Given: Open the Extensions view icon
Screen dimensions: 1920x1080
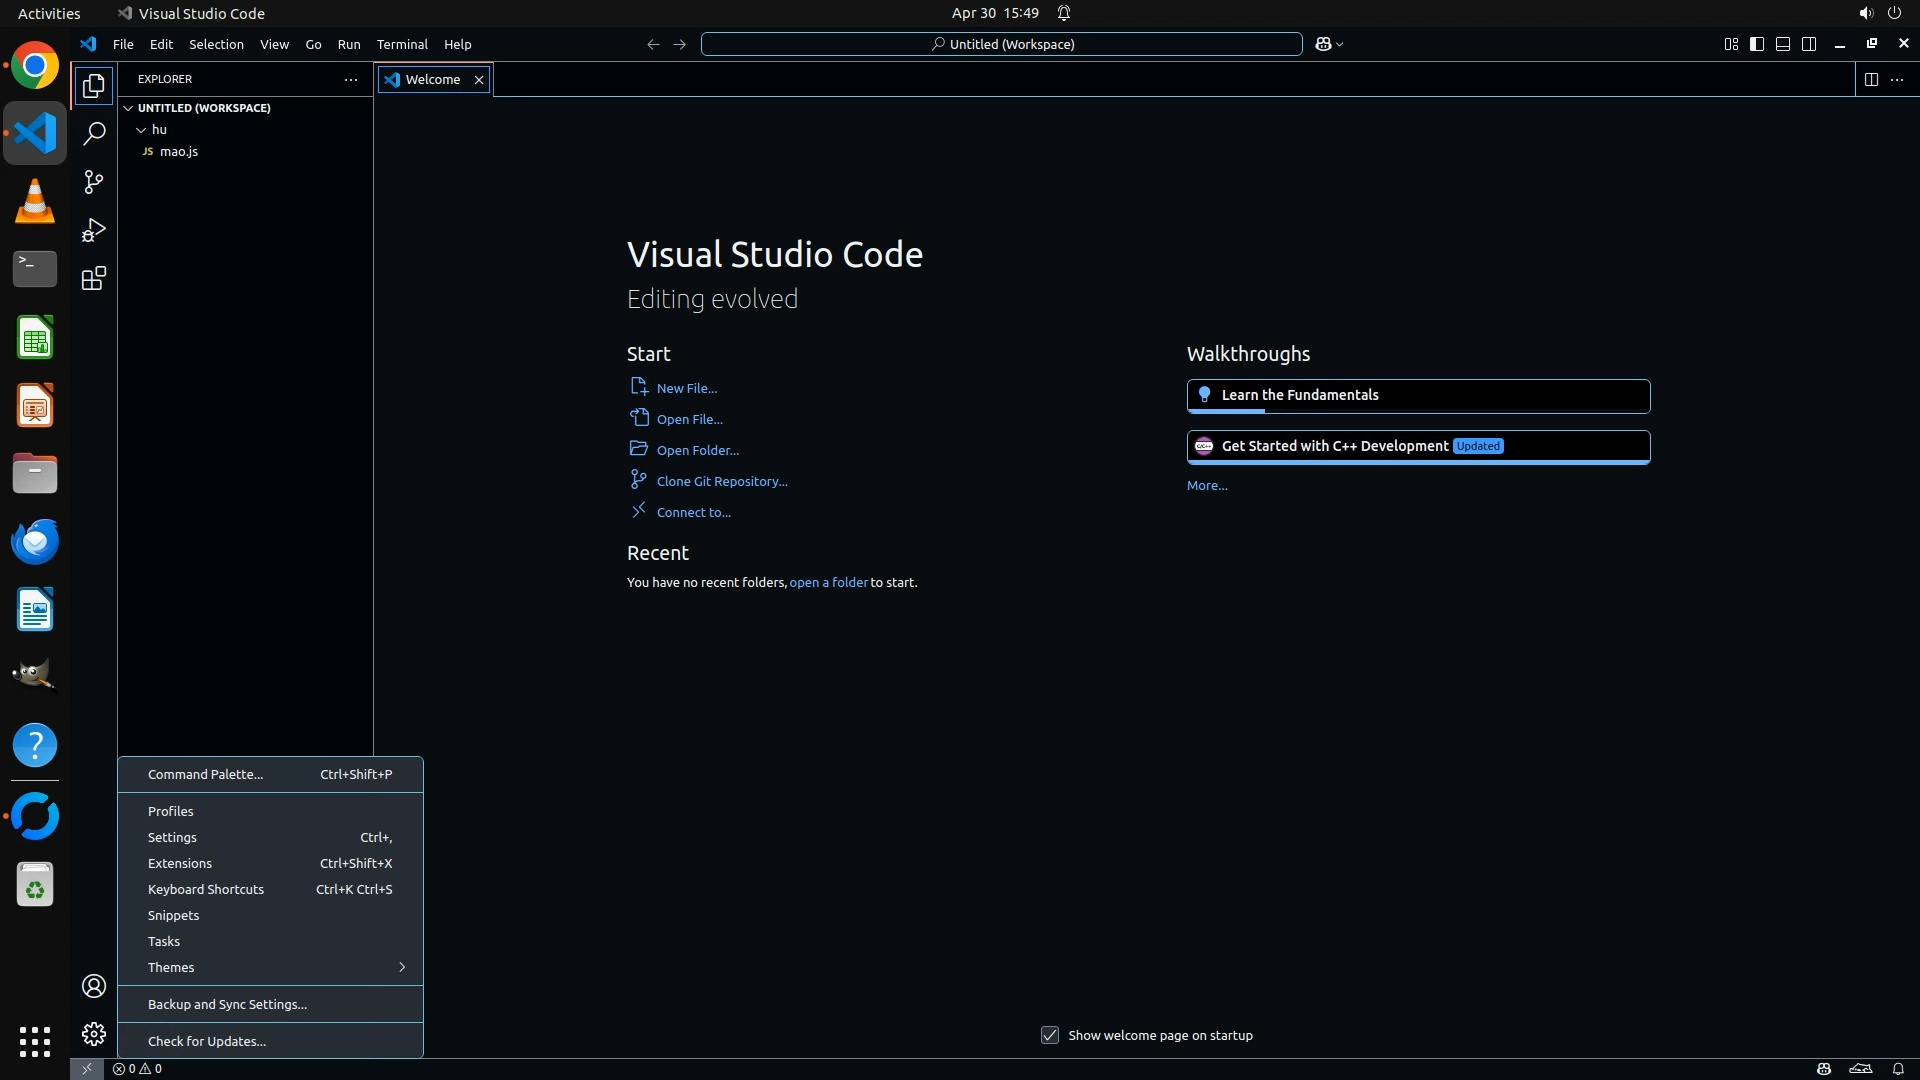Looking at the screenshot, I should [x=94, y=278].
